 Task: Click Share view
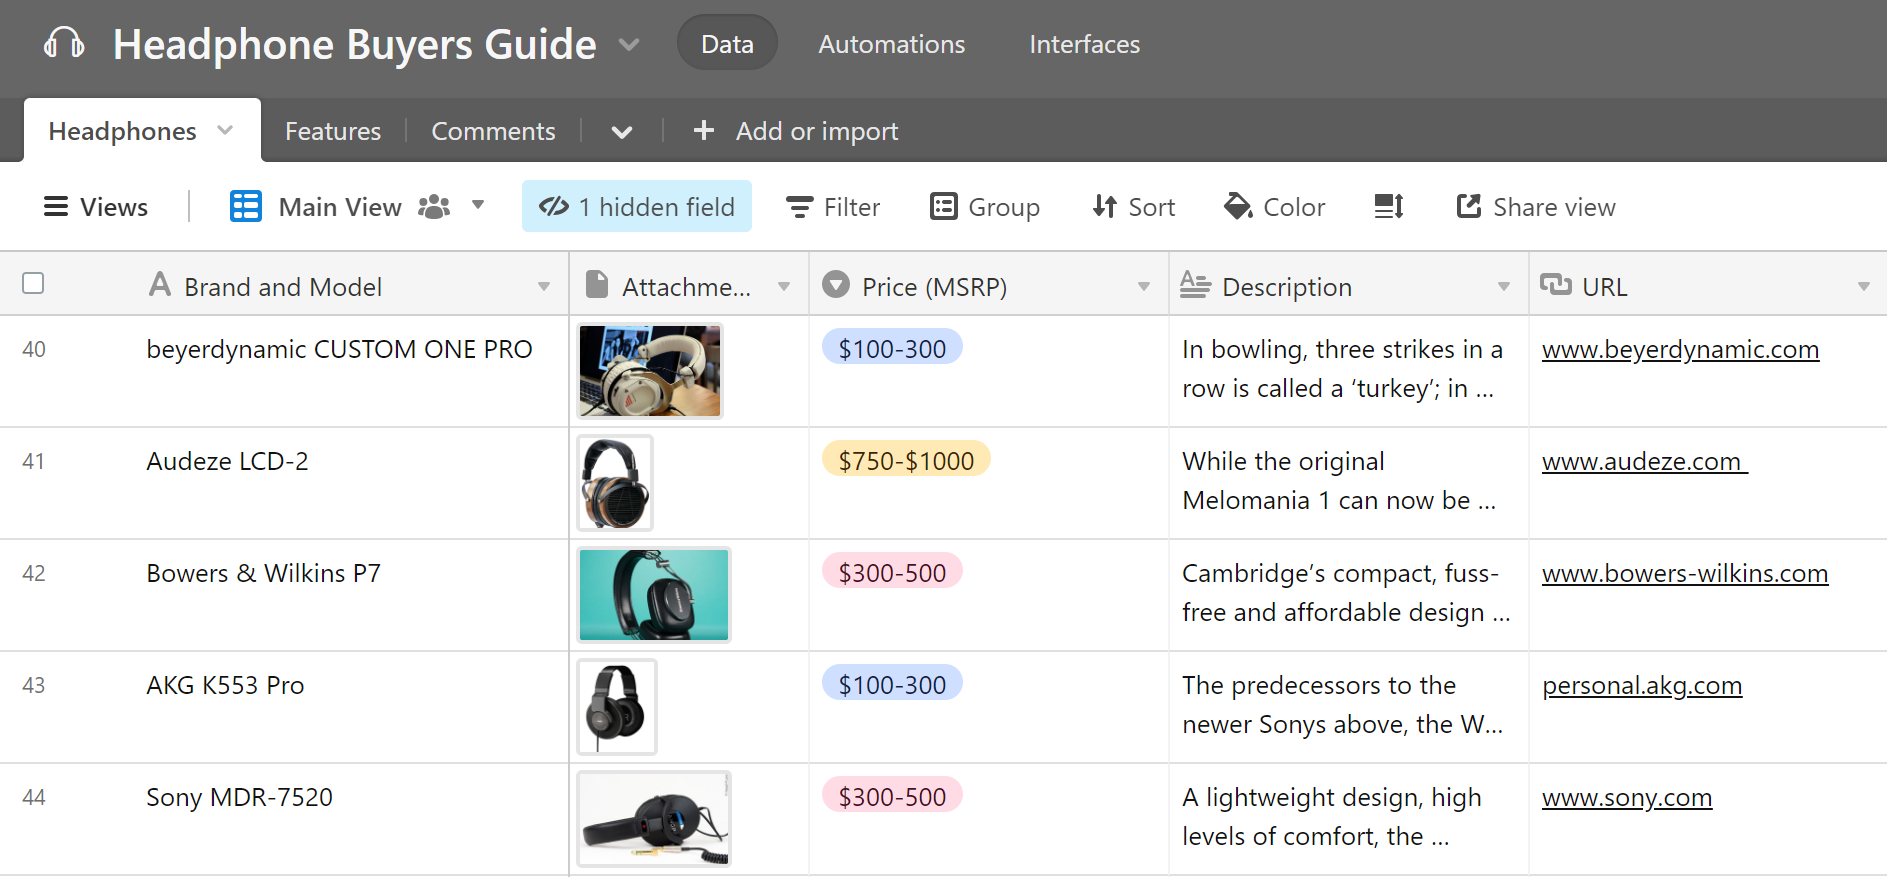coord(1535,207)
